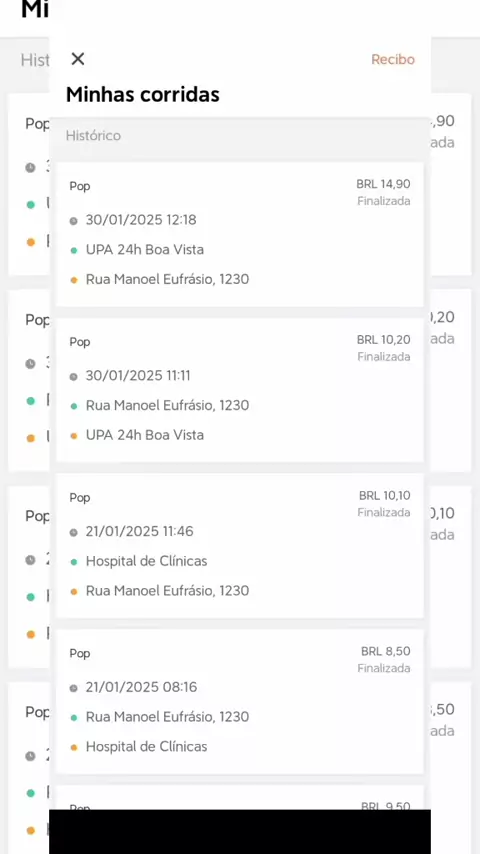Click the Minhas corridas title
Image resolution: width=480 pixels, height=854 pixels.
point(143,95)
